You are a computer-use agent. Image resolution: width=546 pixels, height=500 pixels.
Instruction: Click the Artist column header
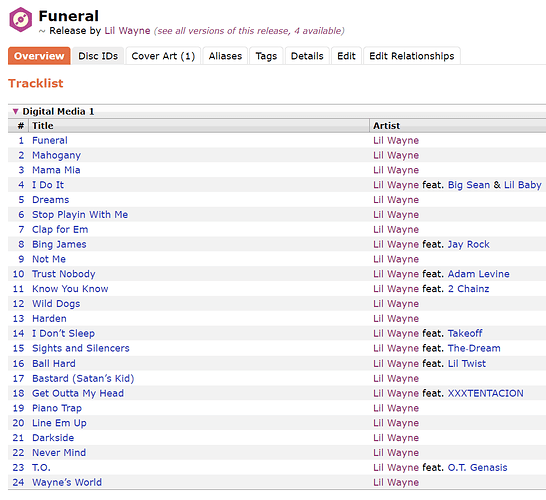458,126
